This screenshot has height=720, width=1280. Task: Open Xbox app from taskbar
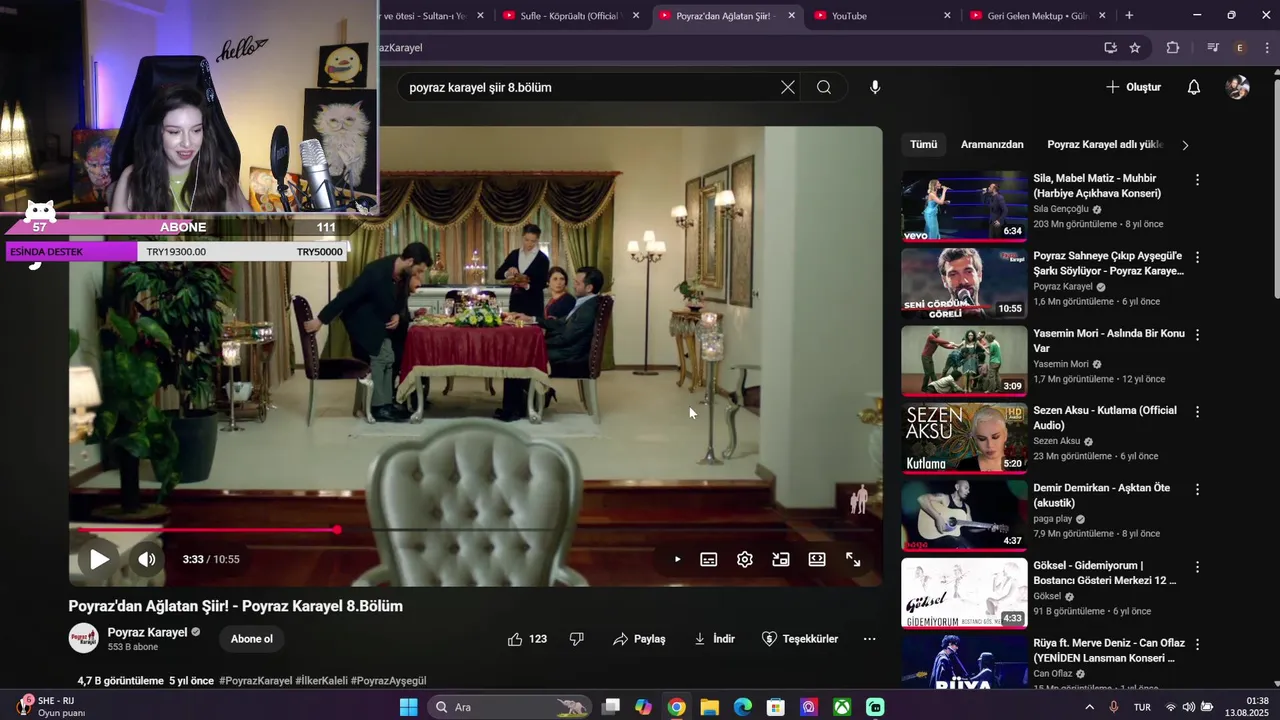(842, 707)
